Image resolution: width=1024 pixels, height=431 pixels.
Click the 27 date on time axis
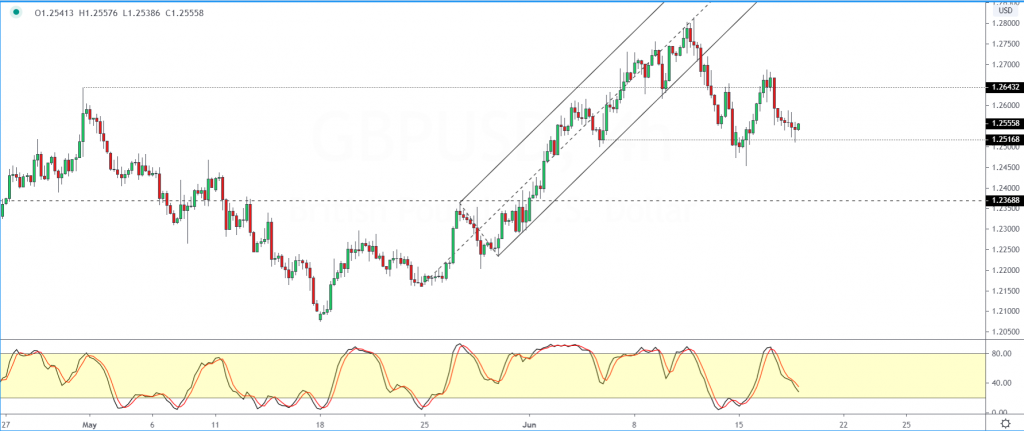coord(7,423)
